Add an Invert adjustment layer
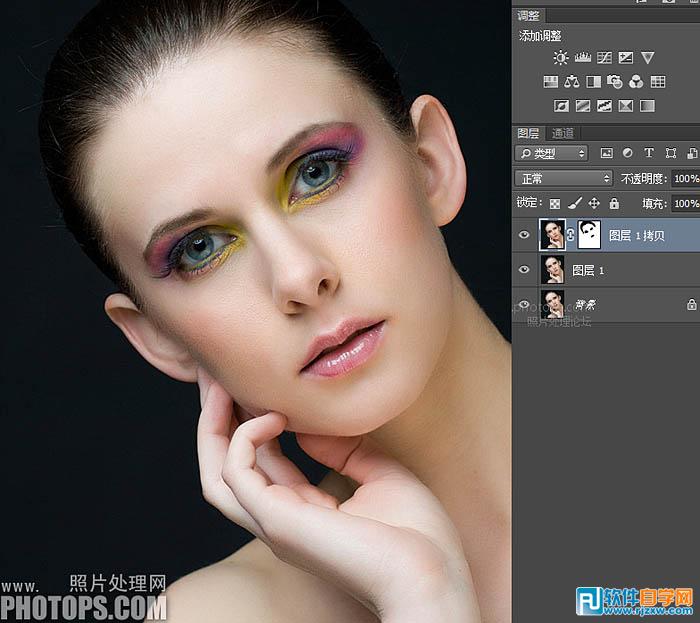This screenshot has width=700, height=623. pyautogui.click(x=561, y=106)
